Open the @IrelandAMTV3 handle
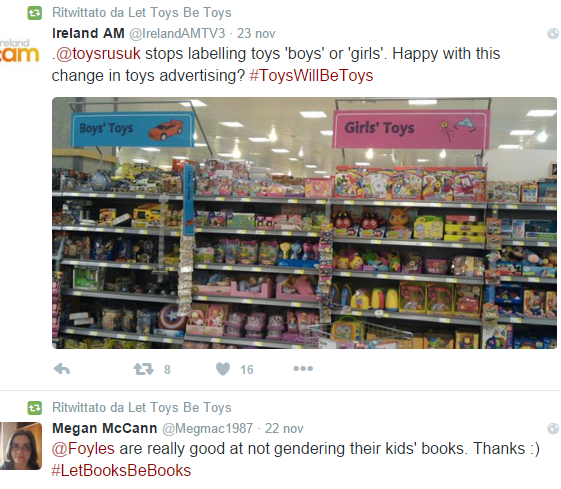This screenshot has height=489, width=561. point(177,34)
